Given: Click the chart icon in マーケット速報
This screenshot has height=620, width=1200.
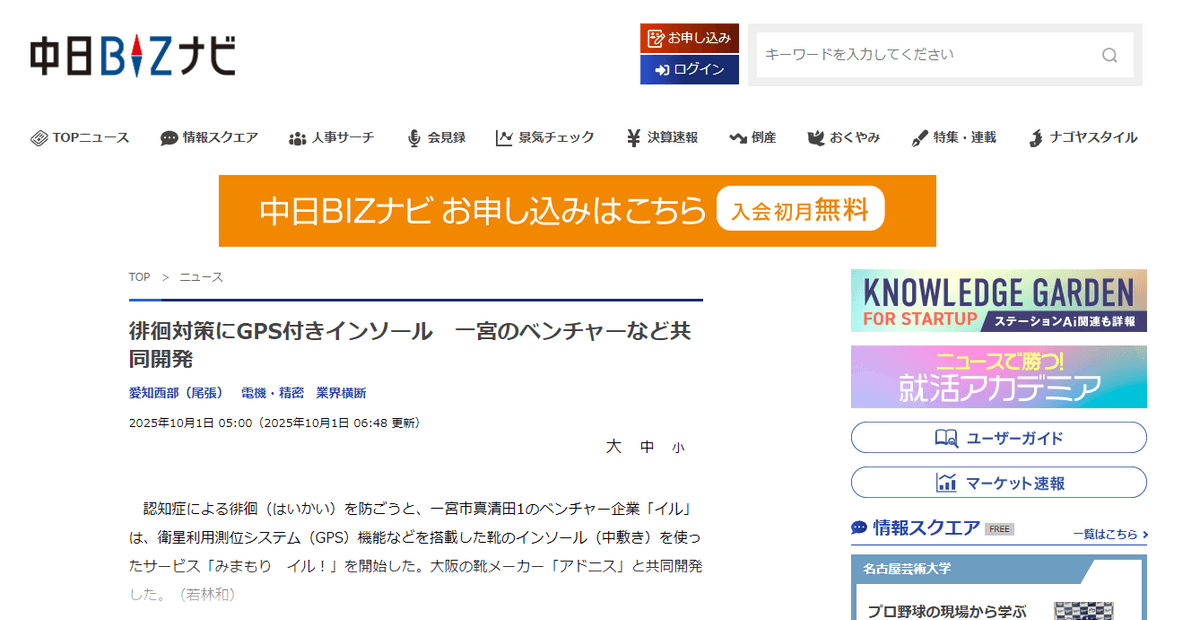Looking at the screenshot, I should tap(946, 482).
